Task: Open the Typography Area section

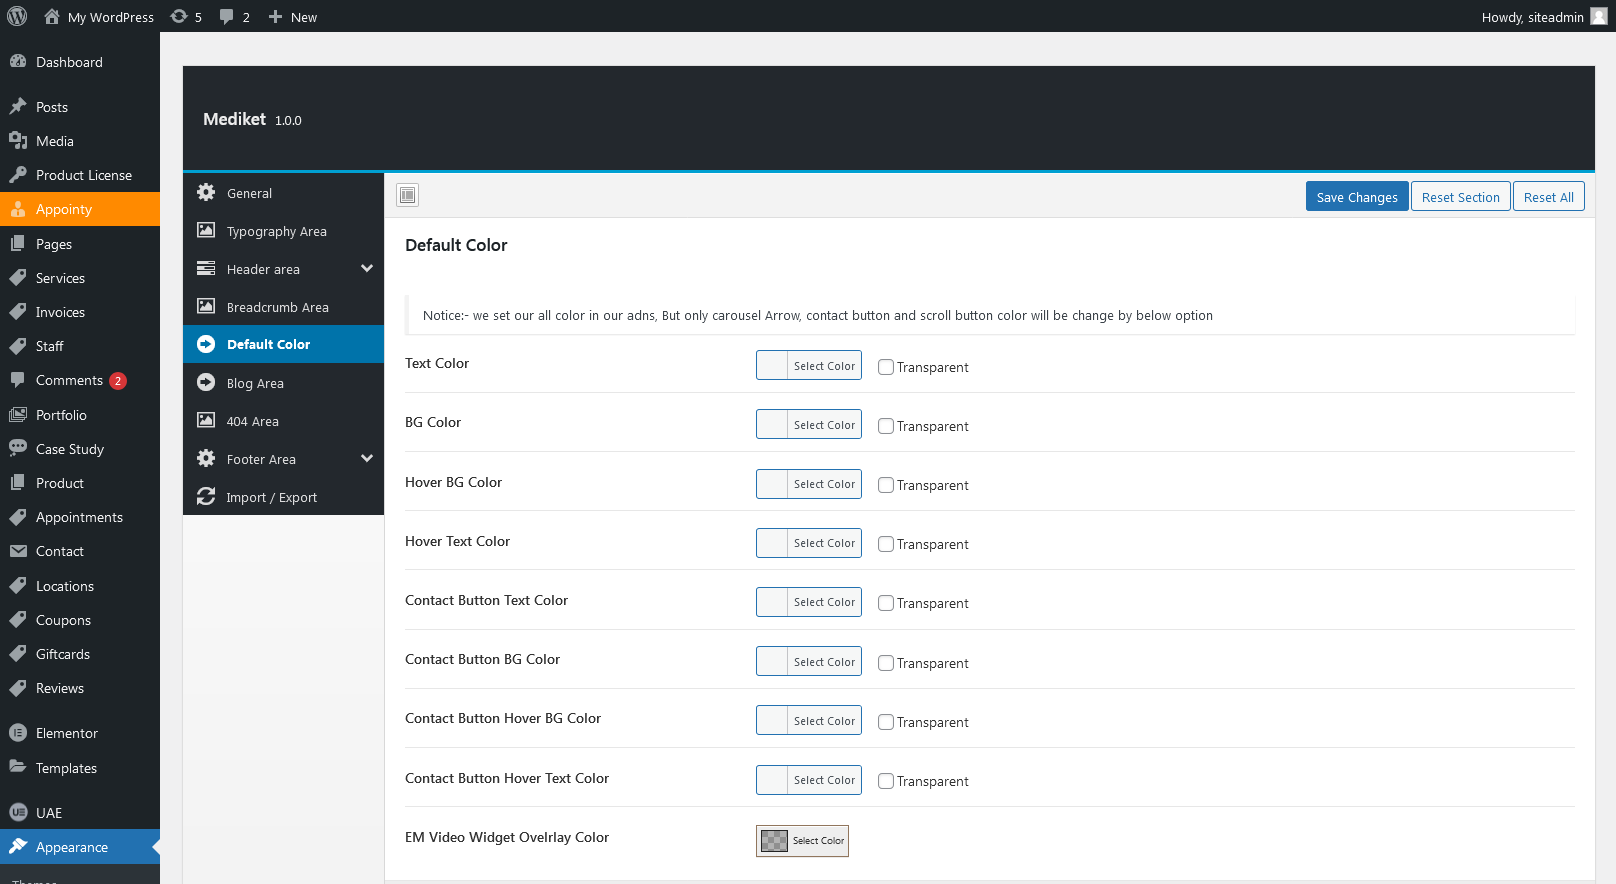Action: point(276,231)
